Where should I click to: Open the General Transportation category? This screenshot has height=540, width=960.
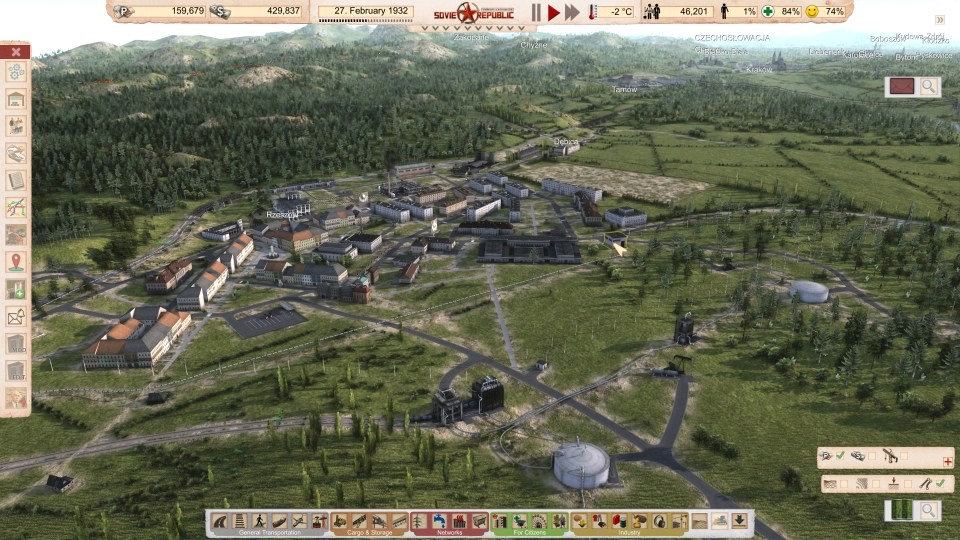(270, 533)
